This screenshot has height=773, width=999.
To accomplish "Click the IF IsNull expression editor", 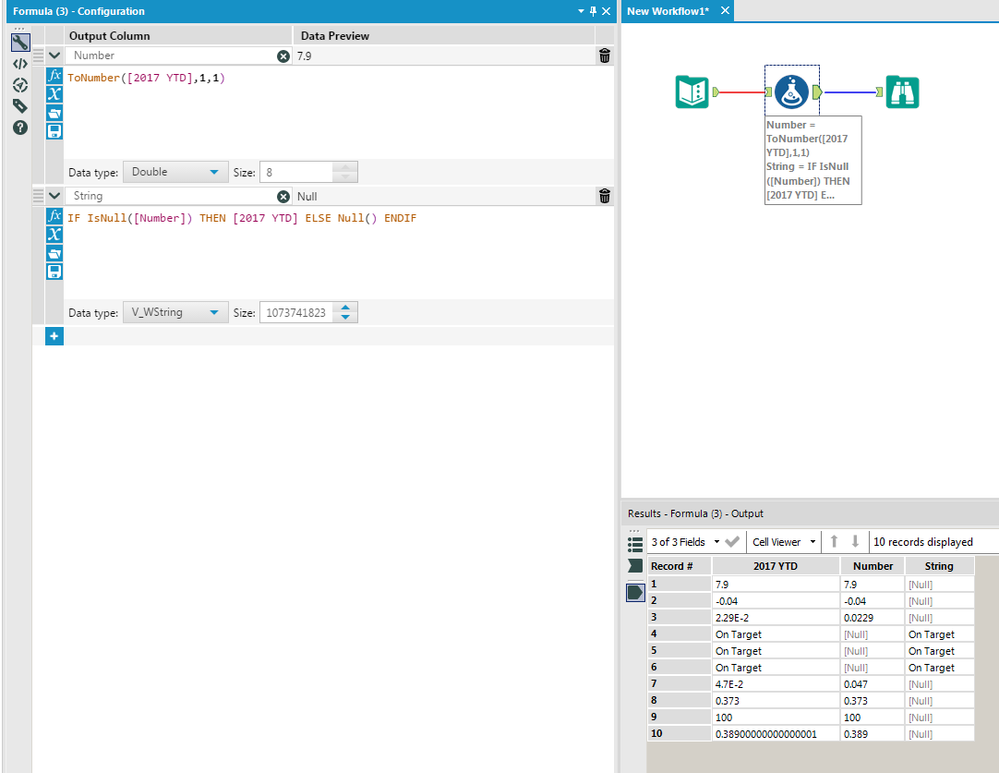I will 338,252.
